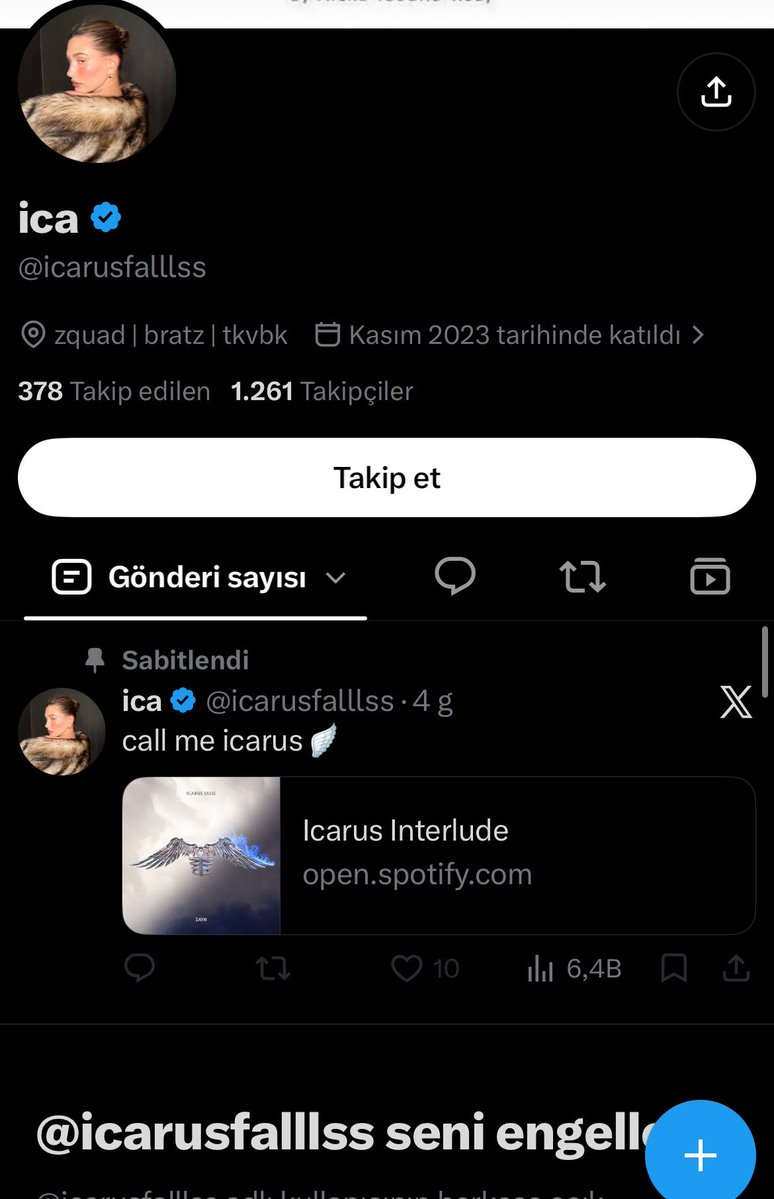Expand the Kasım 2023 join date chevron
Screen dimensions: 774x1199
[x=698, y=335]
